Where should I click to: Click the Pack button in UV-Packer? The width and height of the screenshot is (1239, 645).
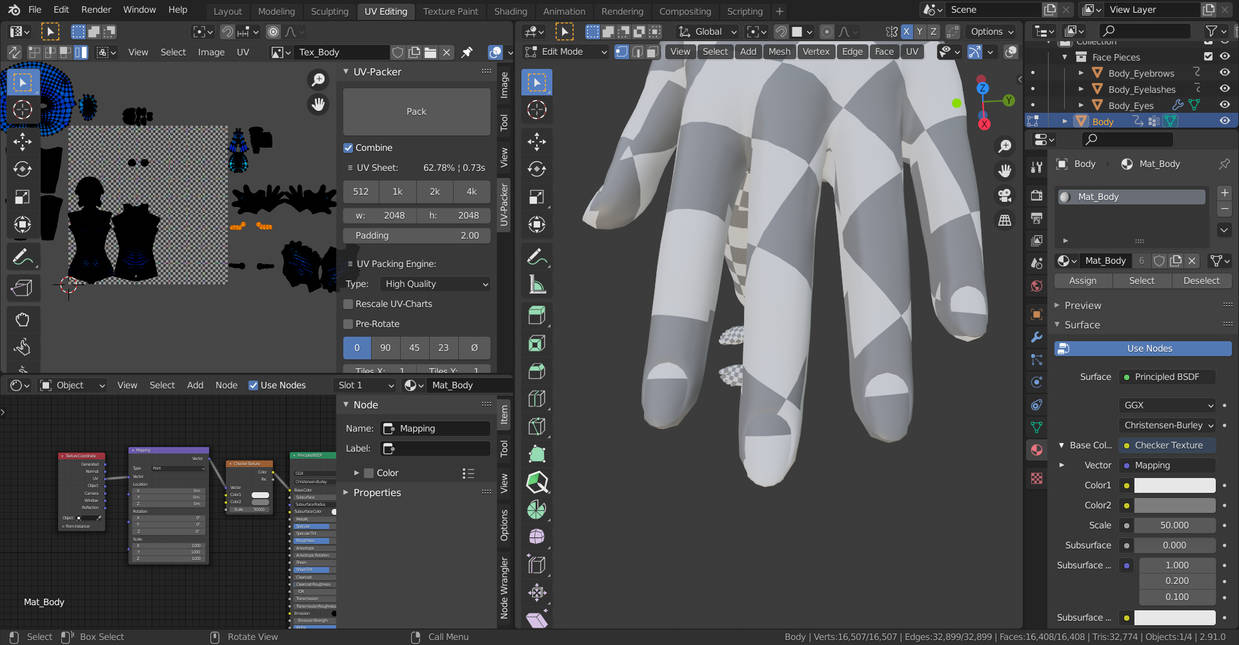[417, 111]
